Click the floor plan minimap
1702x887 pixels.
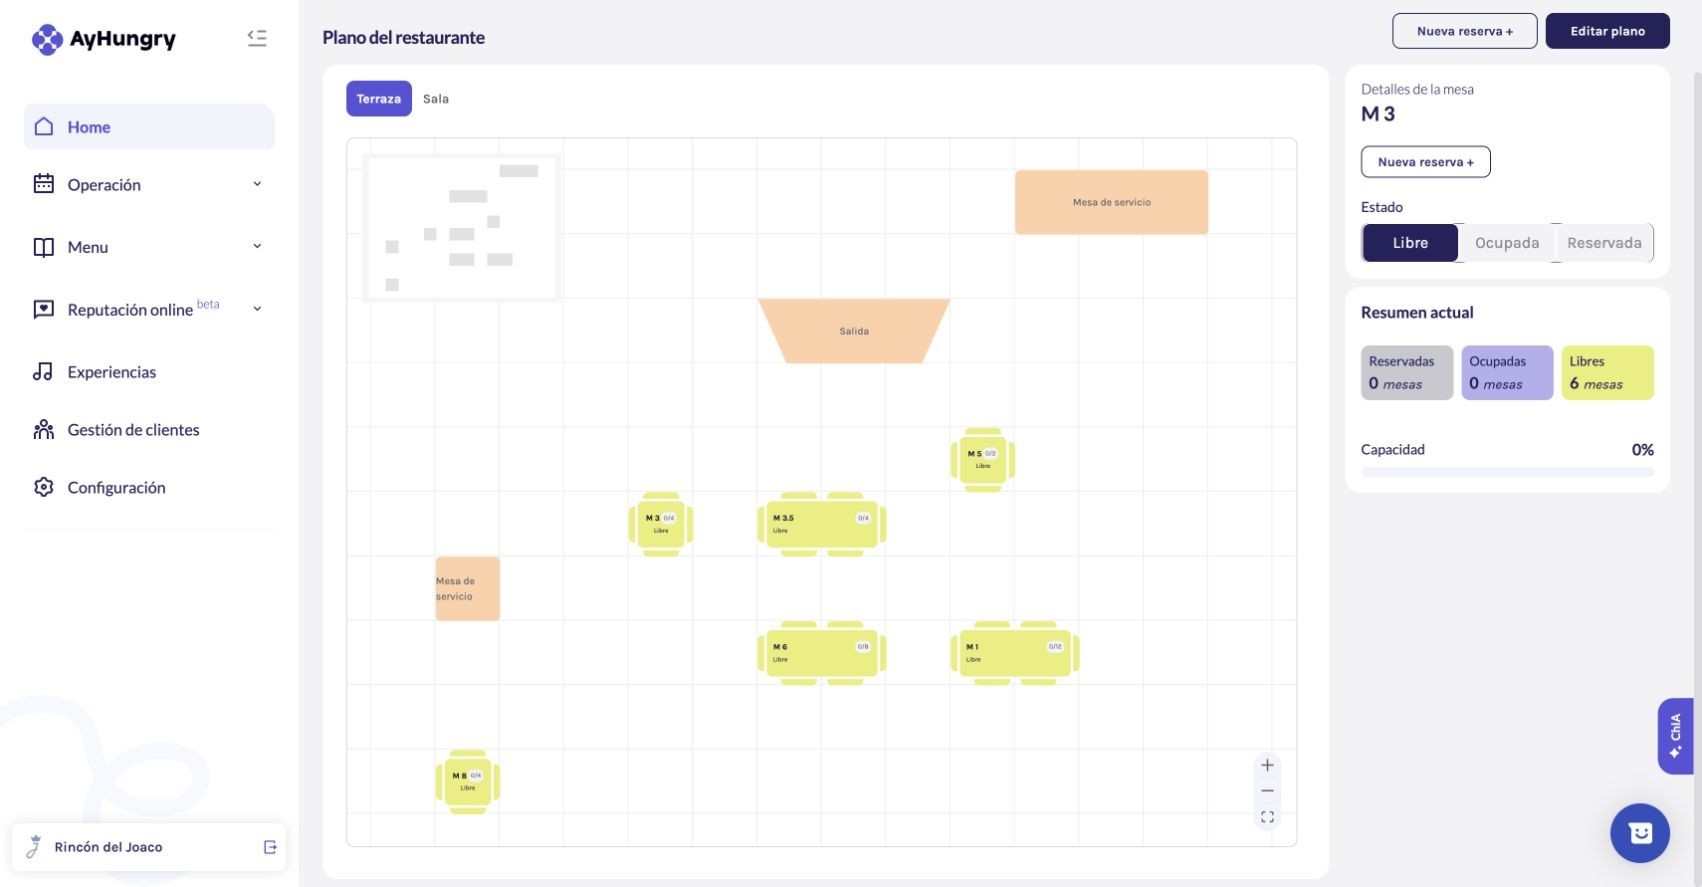[x=461, y=228]
